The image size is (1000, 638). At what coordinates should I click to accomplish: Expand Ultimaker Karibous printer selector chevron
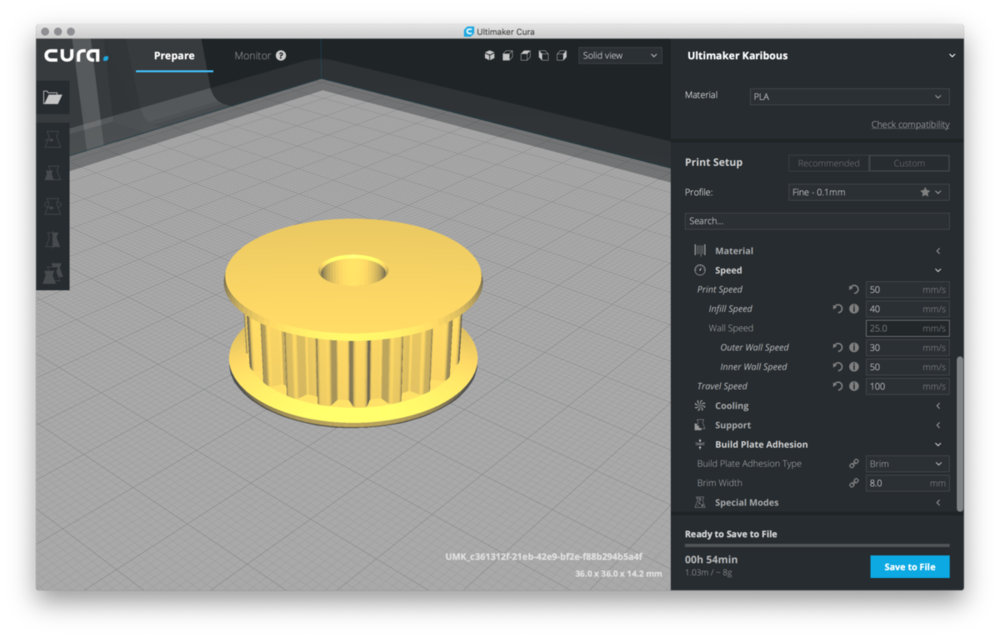952,56
